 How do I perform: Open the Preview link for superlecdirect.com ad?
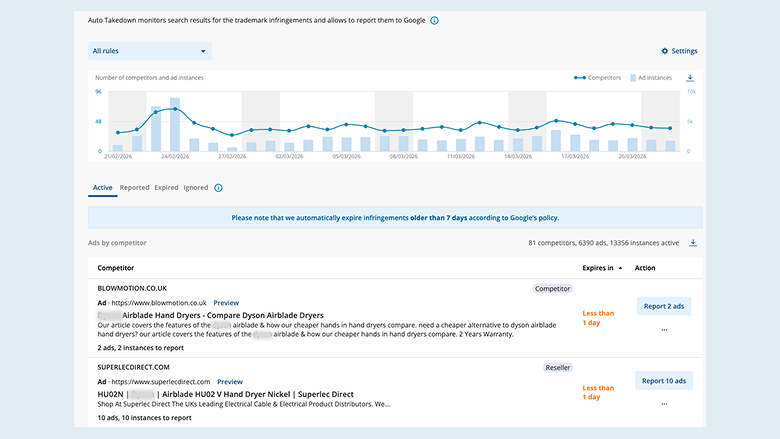(x=230, y=382)
